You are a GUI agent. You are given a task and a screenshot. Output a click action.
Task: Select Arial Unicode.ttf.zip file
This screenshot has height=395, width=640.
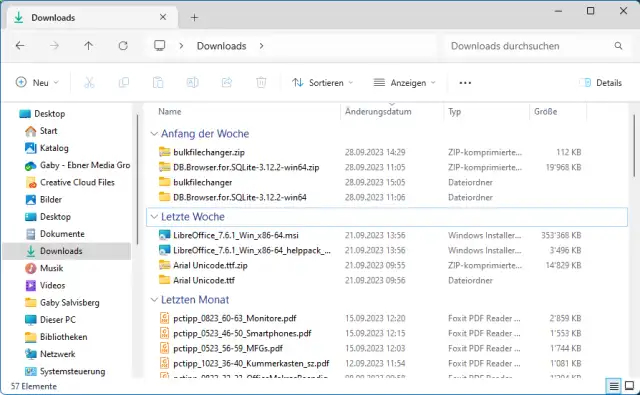(210, 265)
